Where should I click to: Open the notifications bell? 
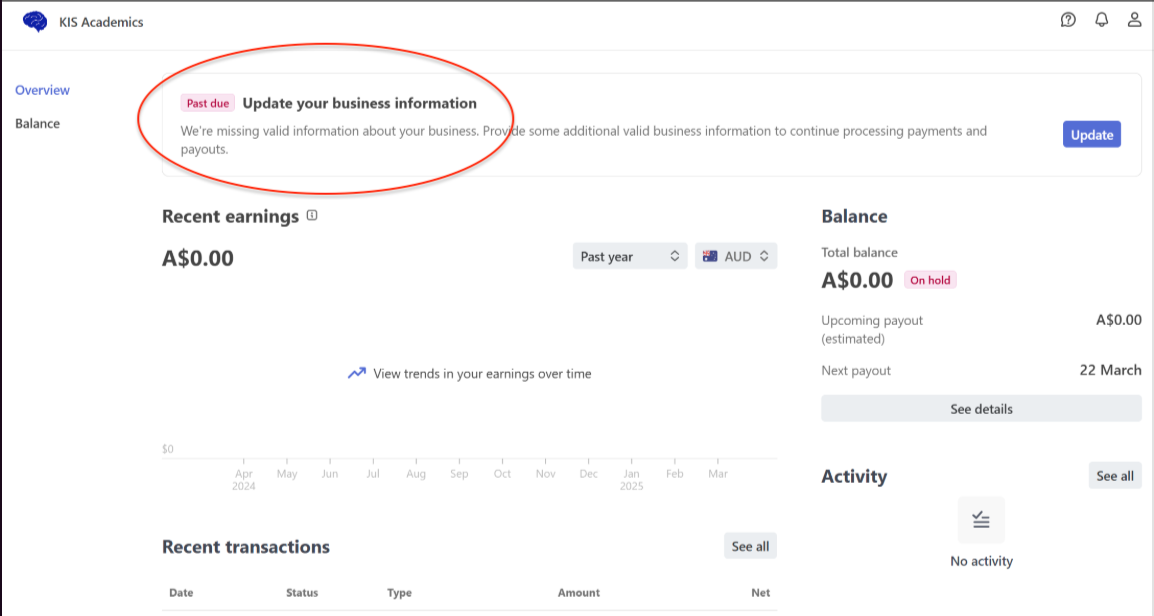pos(1102,20)
